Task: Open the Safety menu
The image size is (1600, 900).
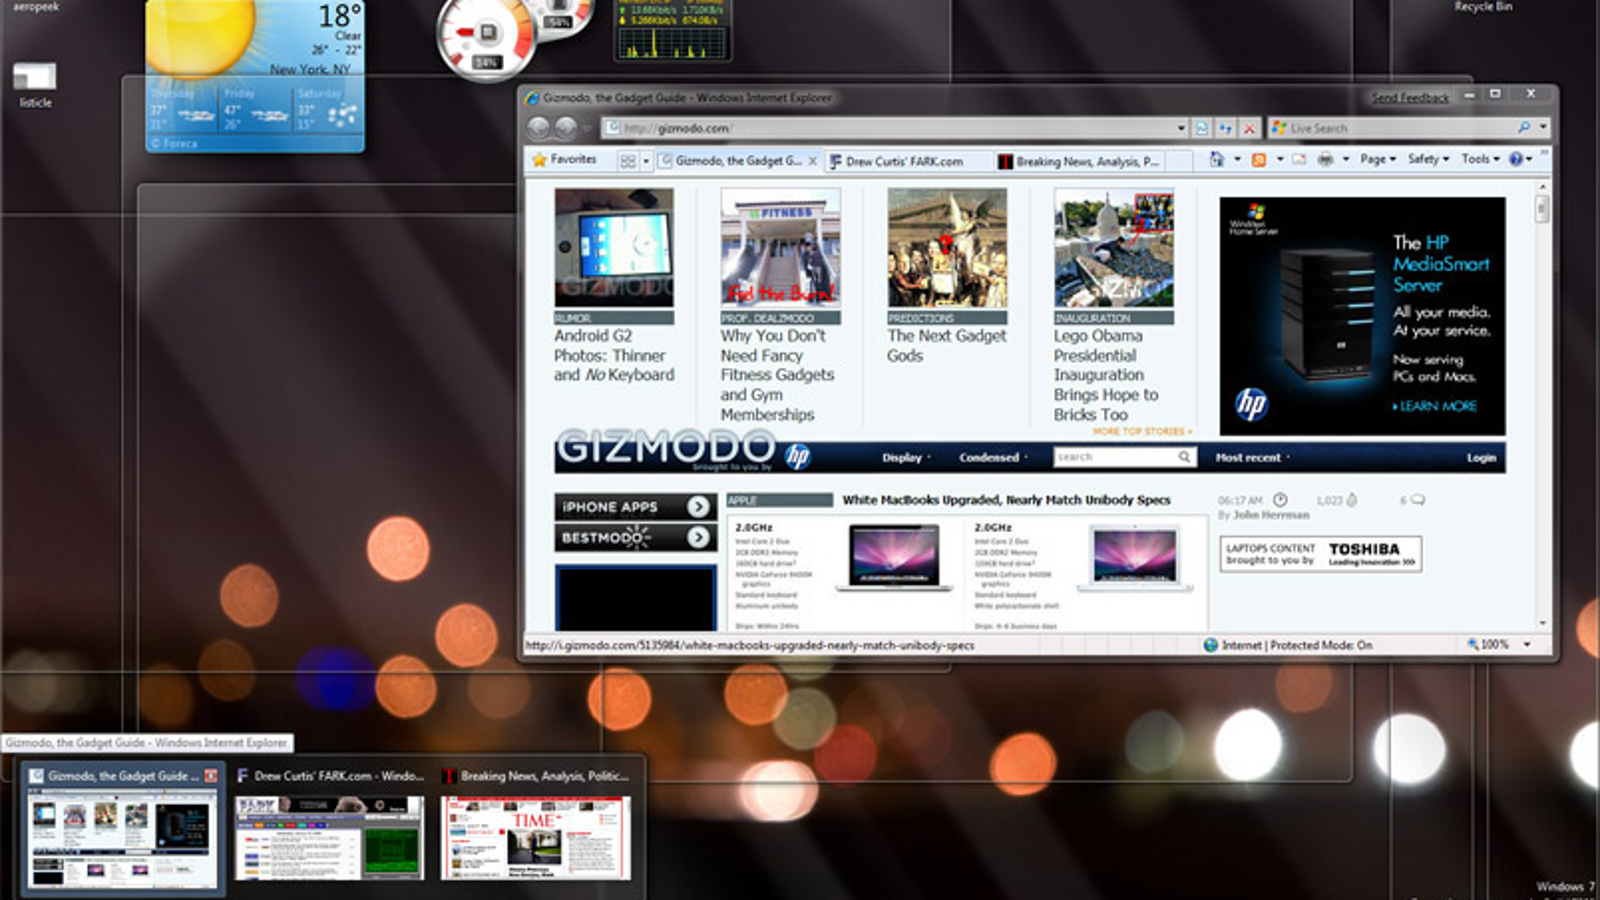Action: coord(1428,159)
